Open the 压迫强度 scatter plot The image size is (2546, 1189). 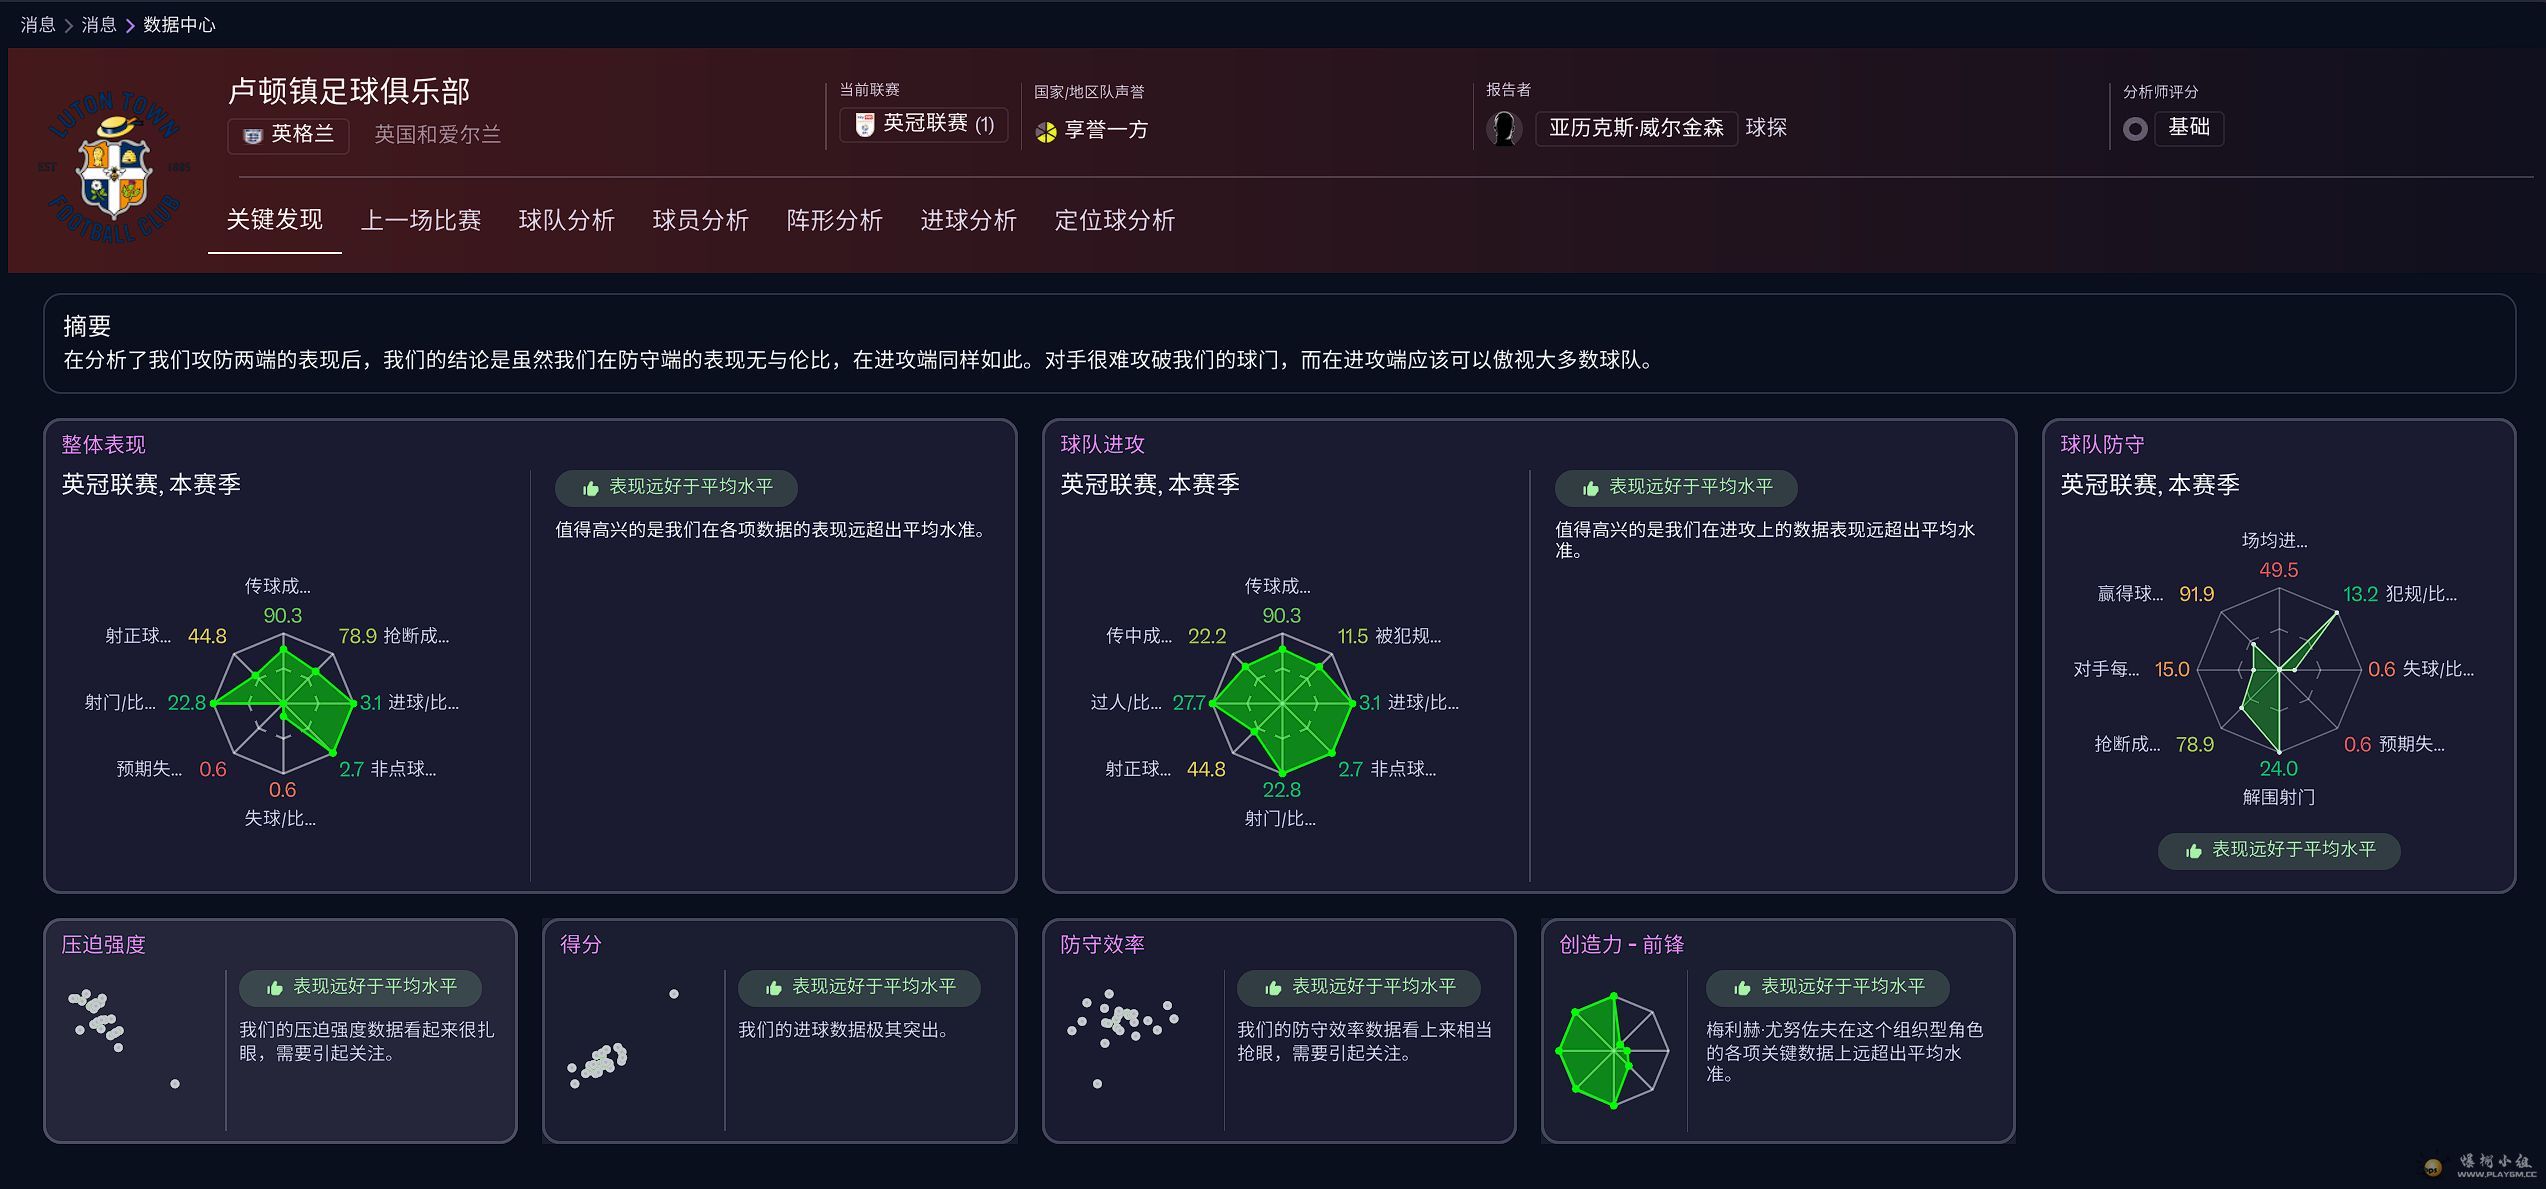[125, 1040]
